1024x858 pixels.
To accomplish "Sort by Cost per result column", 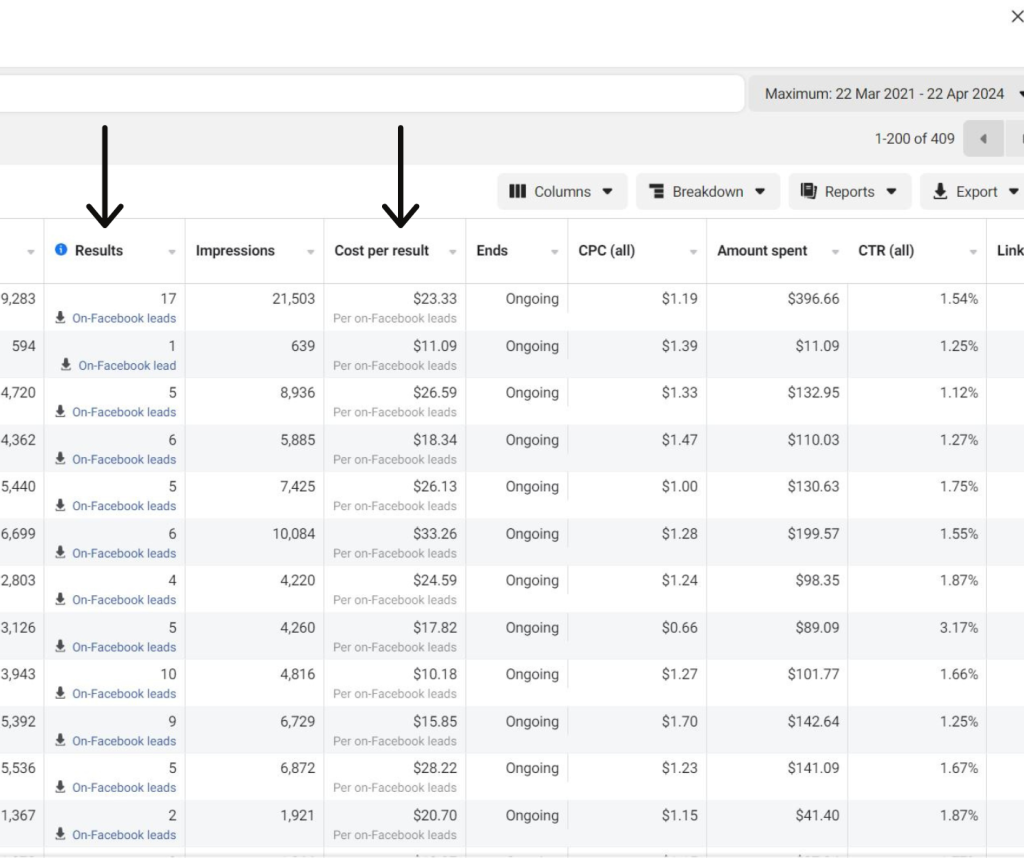I will (x=382, y=251).
